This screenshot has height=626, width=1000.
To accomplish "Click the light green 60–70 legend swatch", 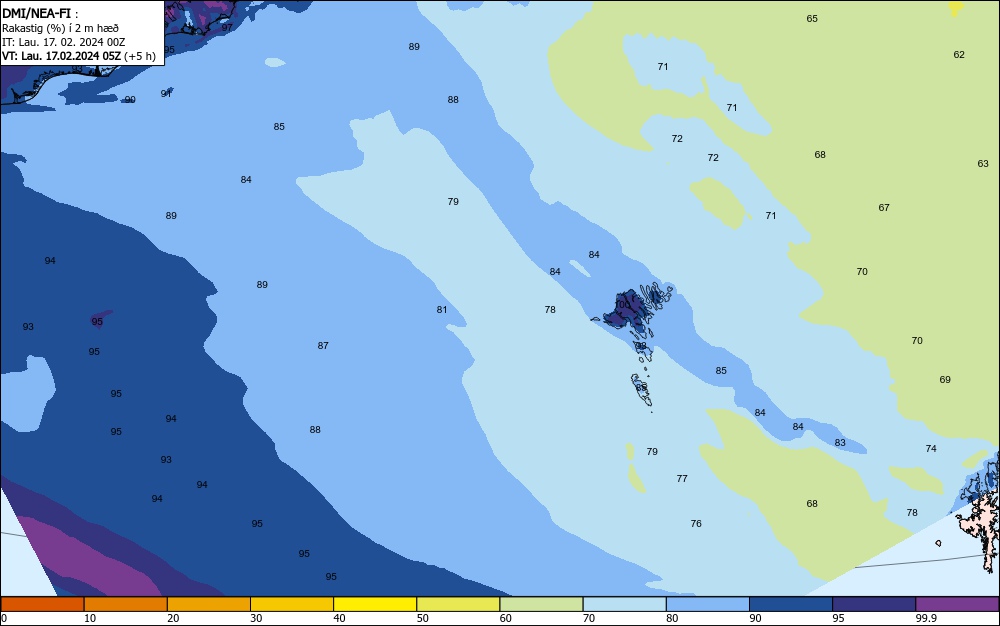I will [x=541, y=604].
